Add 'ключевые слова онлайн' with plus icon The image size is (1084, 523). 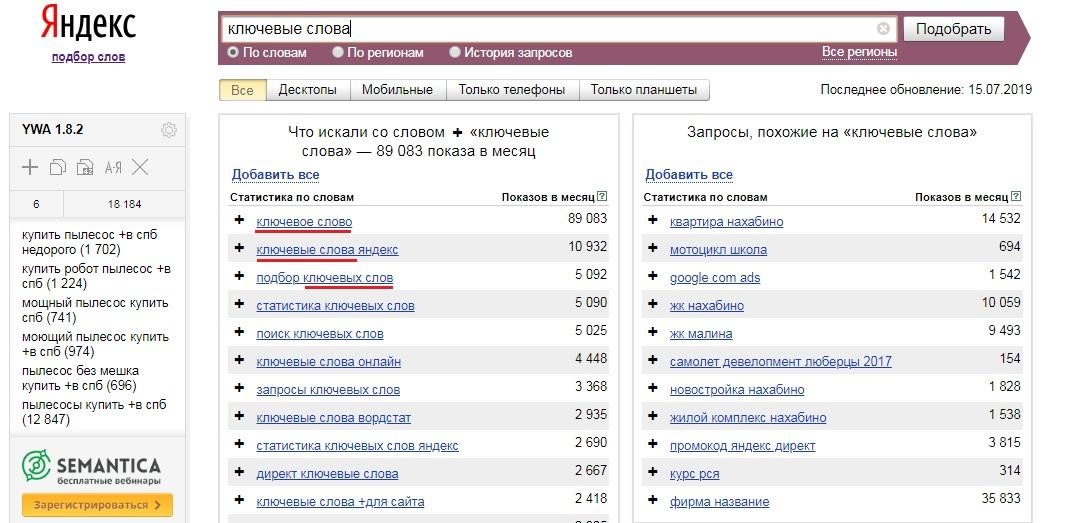tap(239, 359)
